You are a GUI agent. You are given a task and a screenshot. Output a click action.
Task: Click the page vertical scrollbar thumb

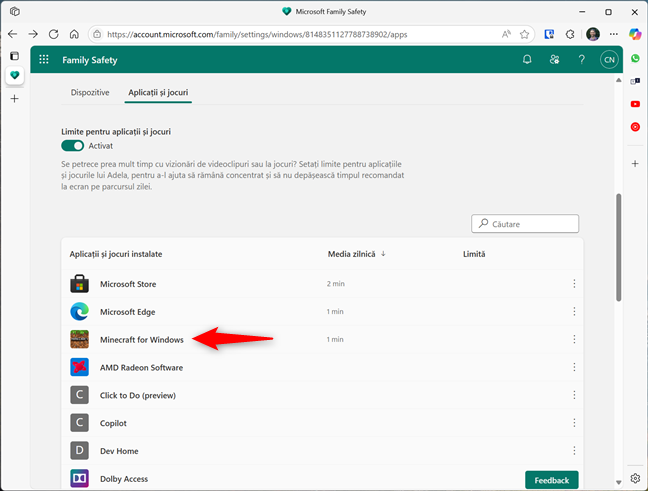(x=619, y=247)
